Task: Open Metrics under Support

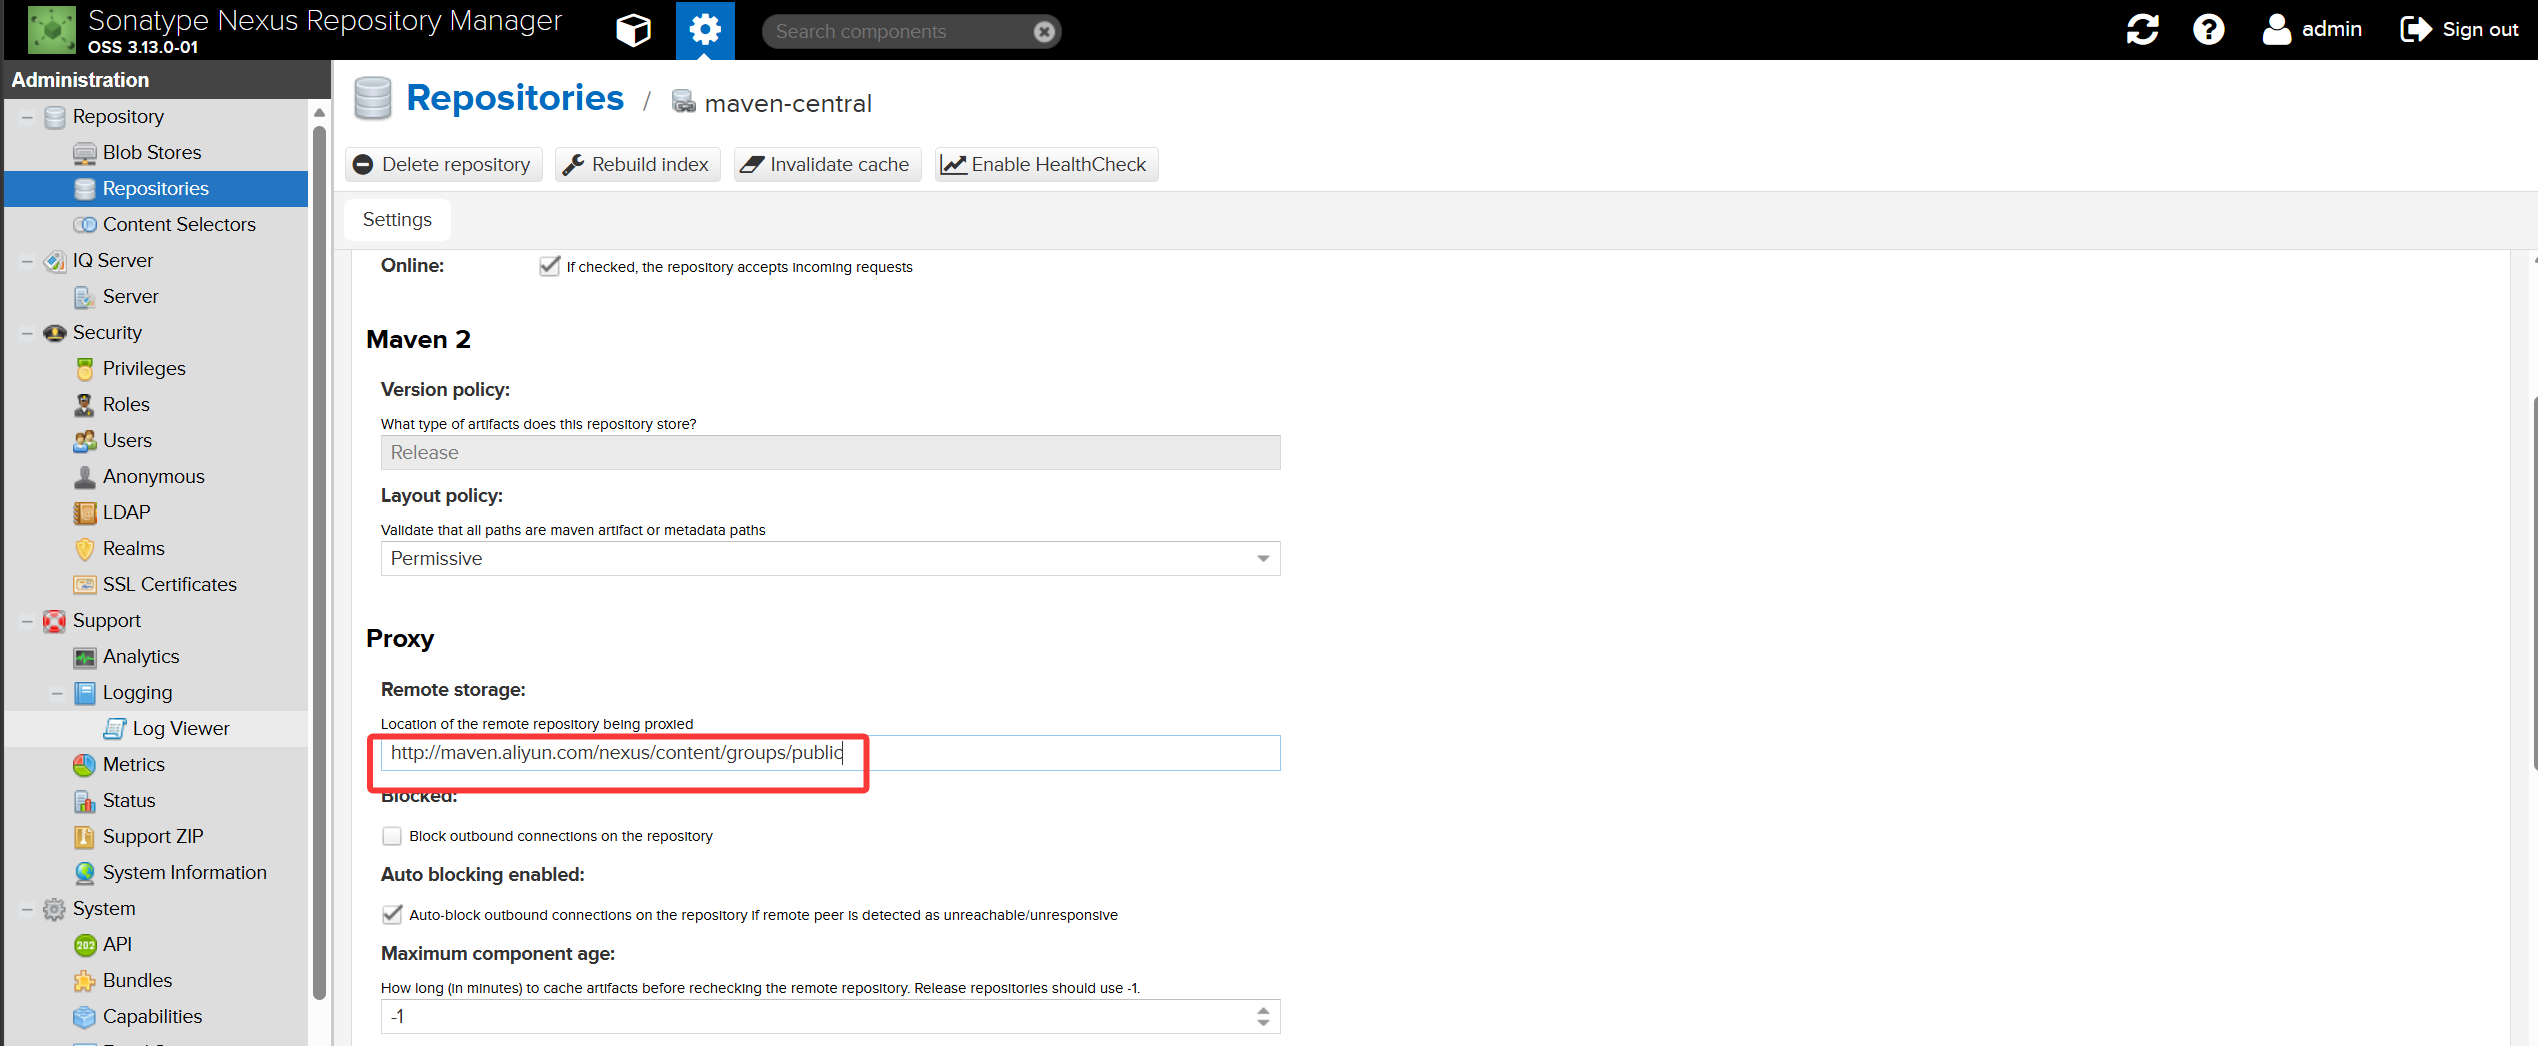Action: 133,764
